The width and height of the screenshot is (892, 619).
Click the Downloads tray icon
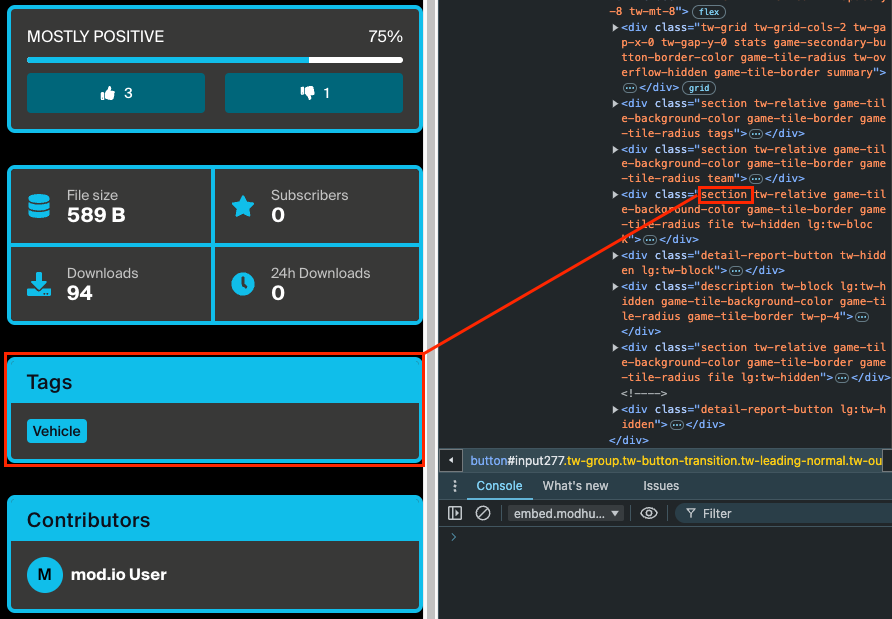click(x=39, y=284)
